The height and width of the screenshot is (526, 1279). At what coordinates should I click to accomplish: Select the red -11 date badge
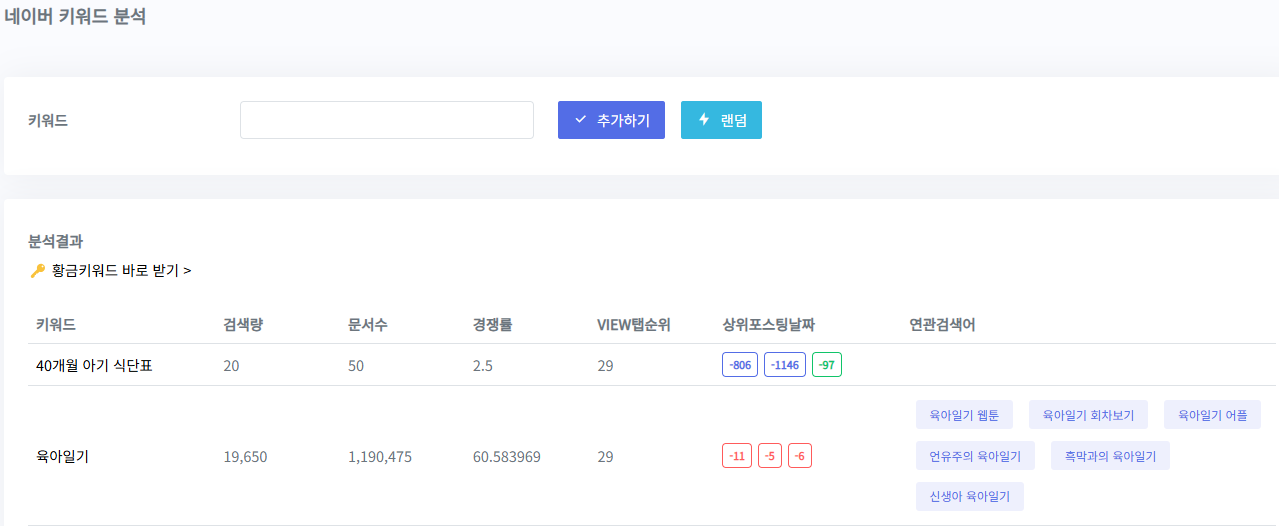pos(737,456)
